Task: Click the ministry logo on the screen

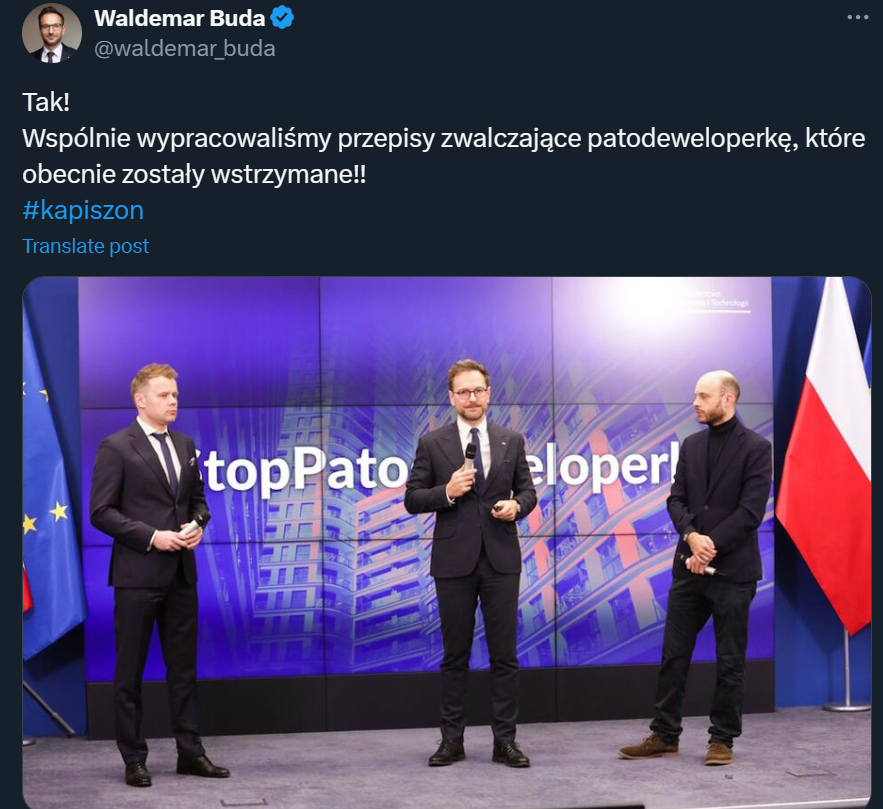Action: tap(714, 300)
